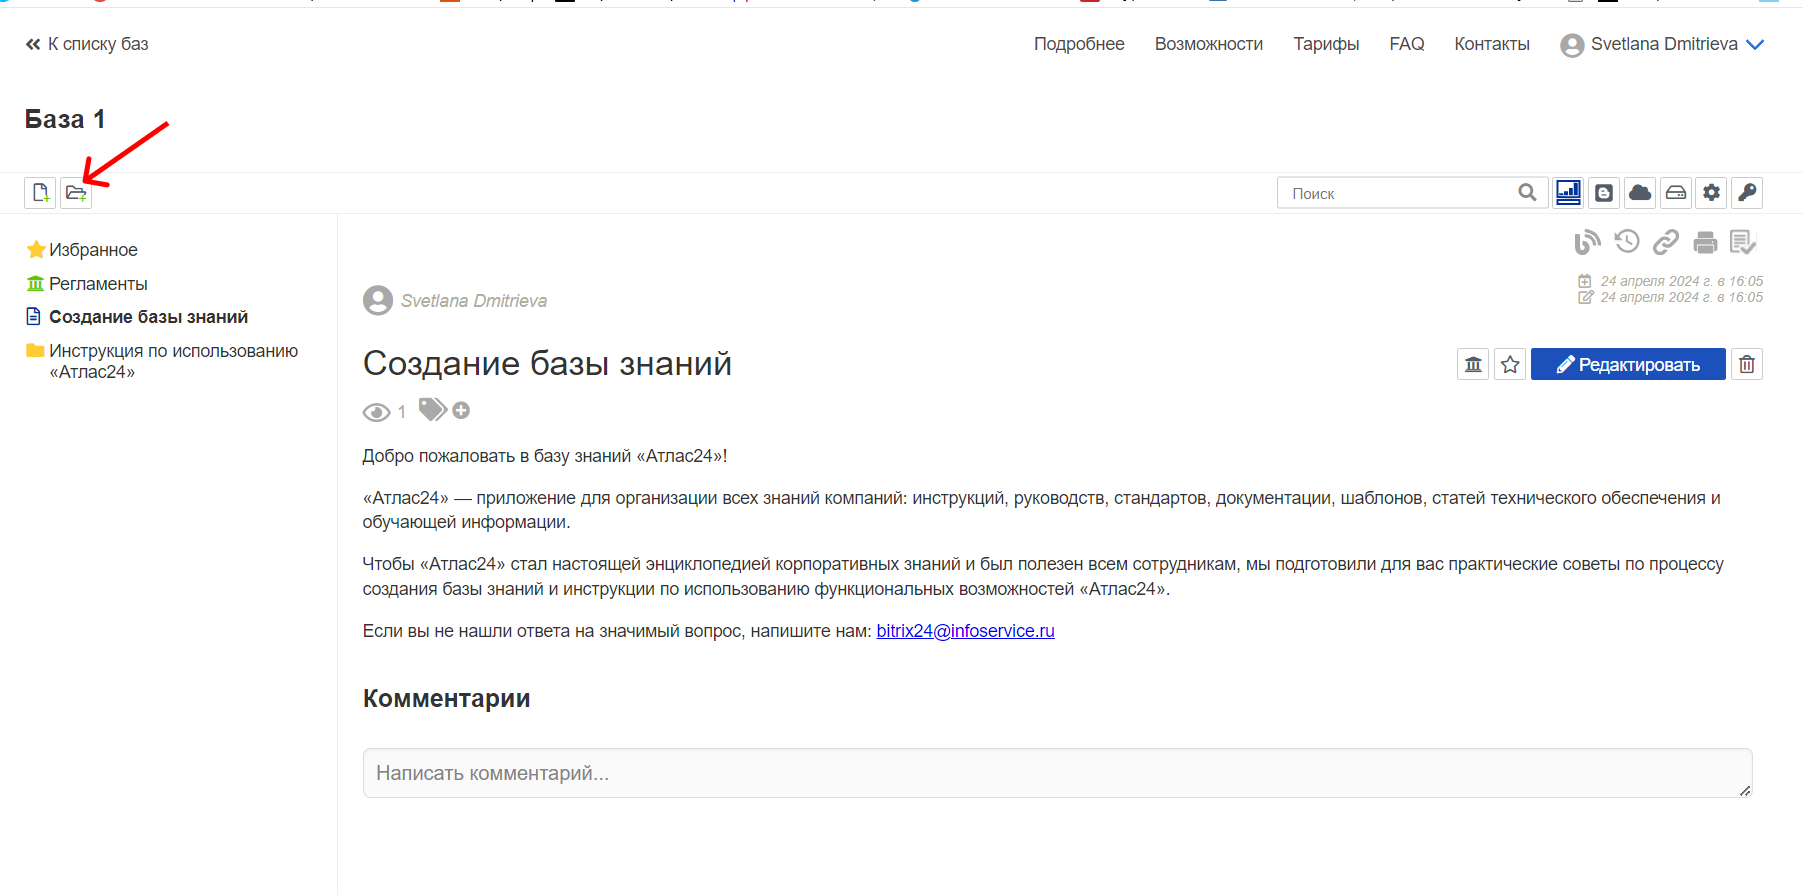Open the Тарифы menu item

click(x=1326, y=44)
